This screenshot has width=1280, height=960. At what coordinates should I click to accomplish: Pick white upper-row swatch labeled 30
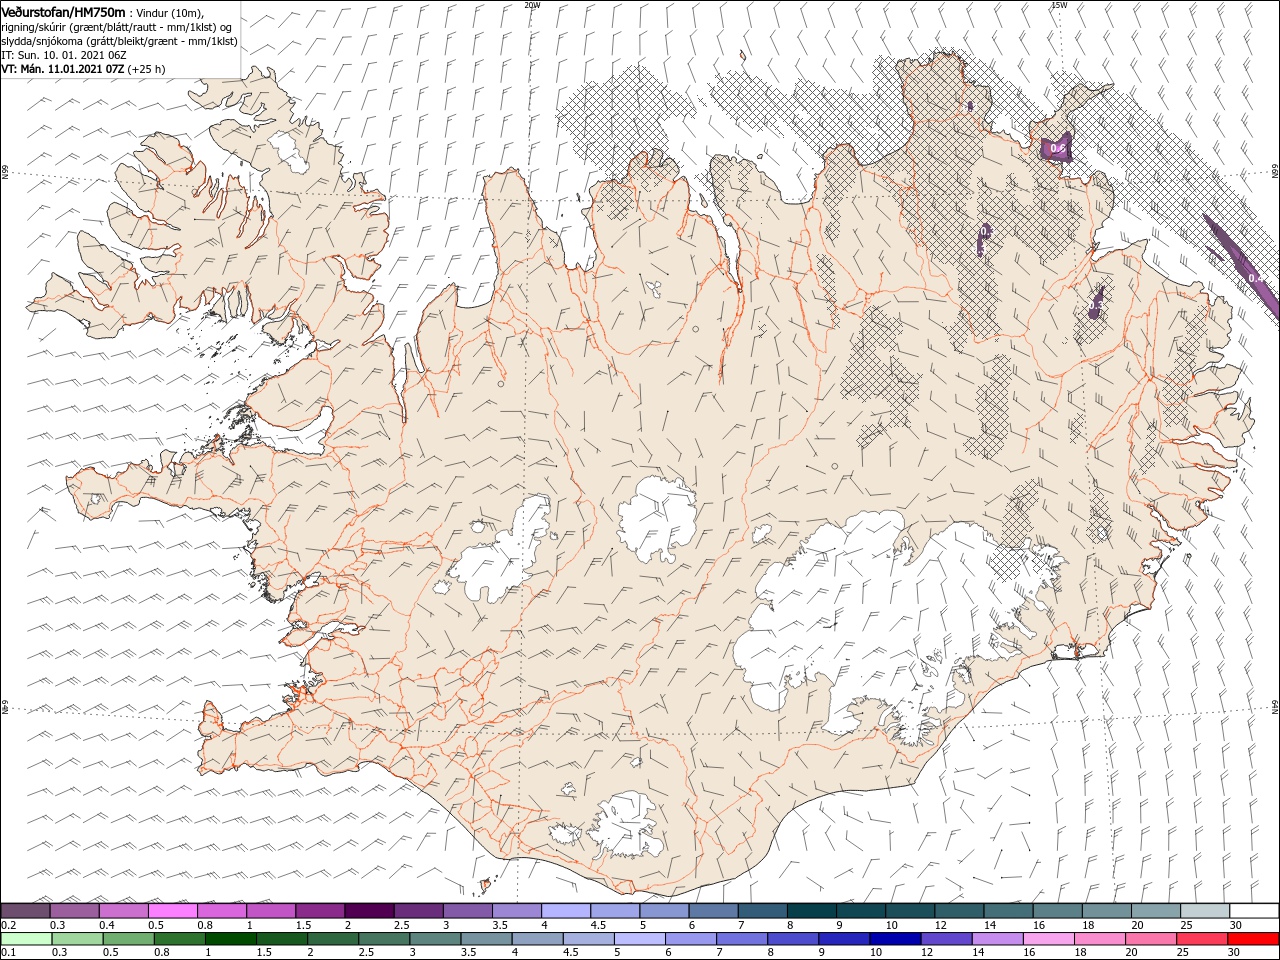[x=1253, y=910]
